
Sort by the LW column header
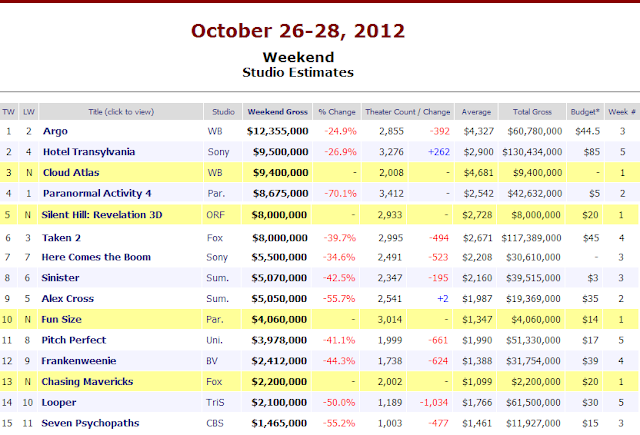29,112
